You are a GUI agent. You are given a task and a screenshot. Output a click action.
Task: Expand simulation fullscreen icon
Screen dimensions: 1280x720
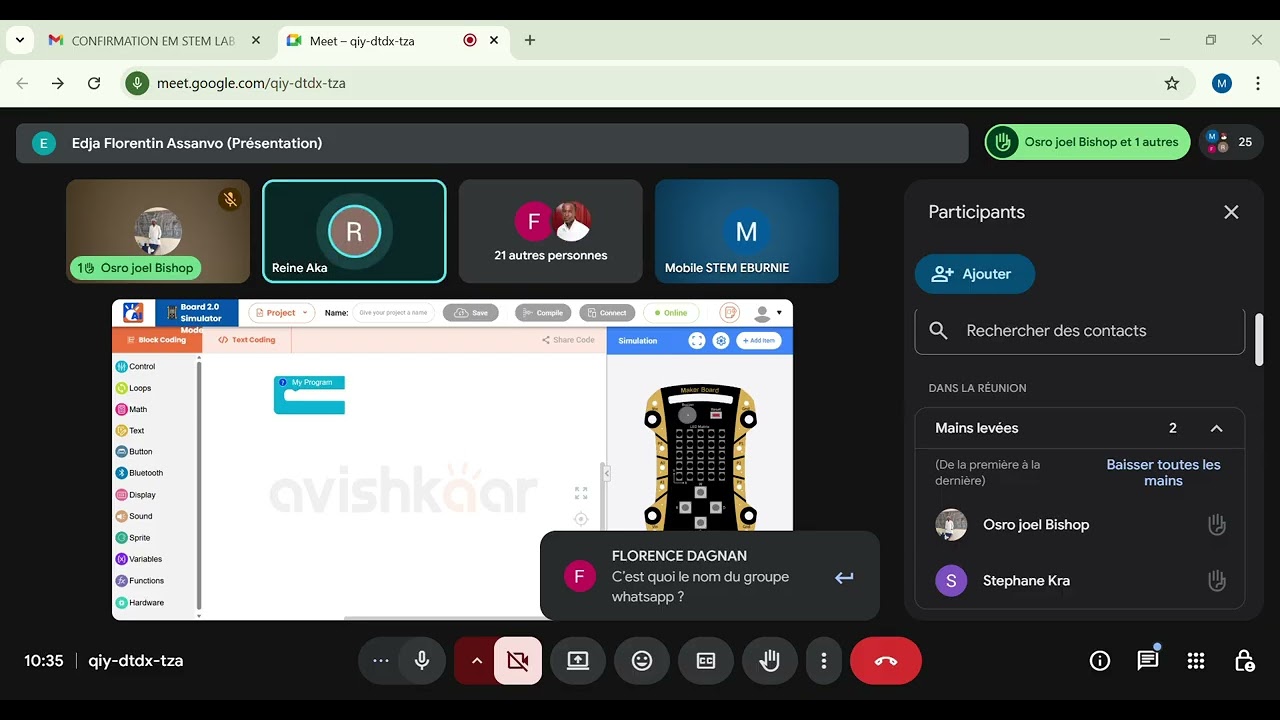[x=697, y=341]
